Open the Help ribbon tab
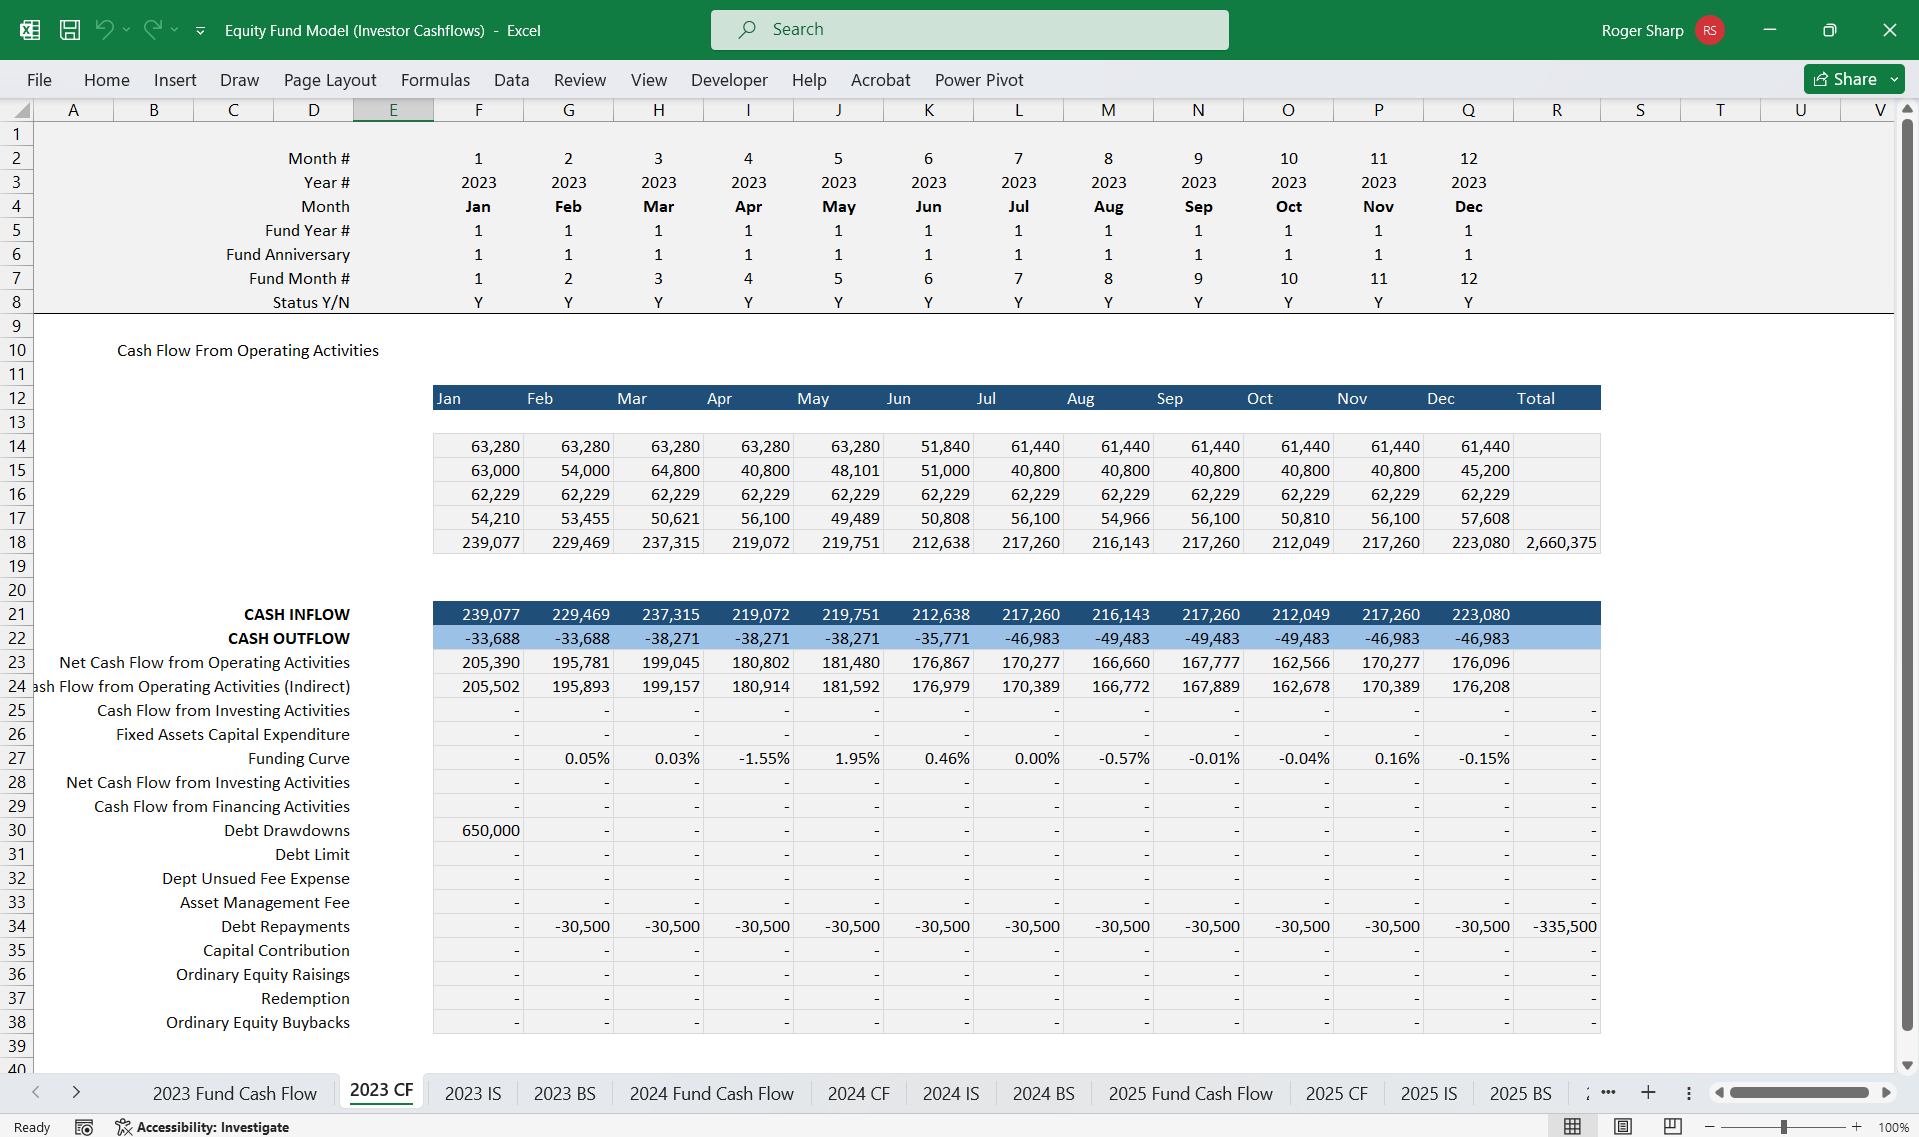Image resolution: width=1919 pixels, height=1137 pixels. (x=809, y=80)
